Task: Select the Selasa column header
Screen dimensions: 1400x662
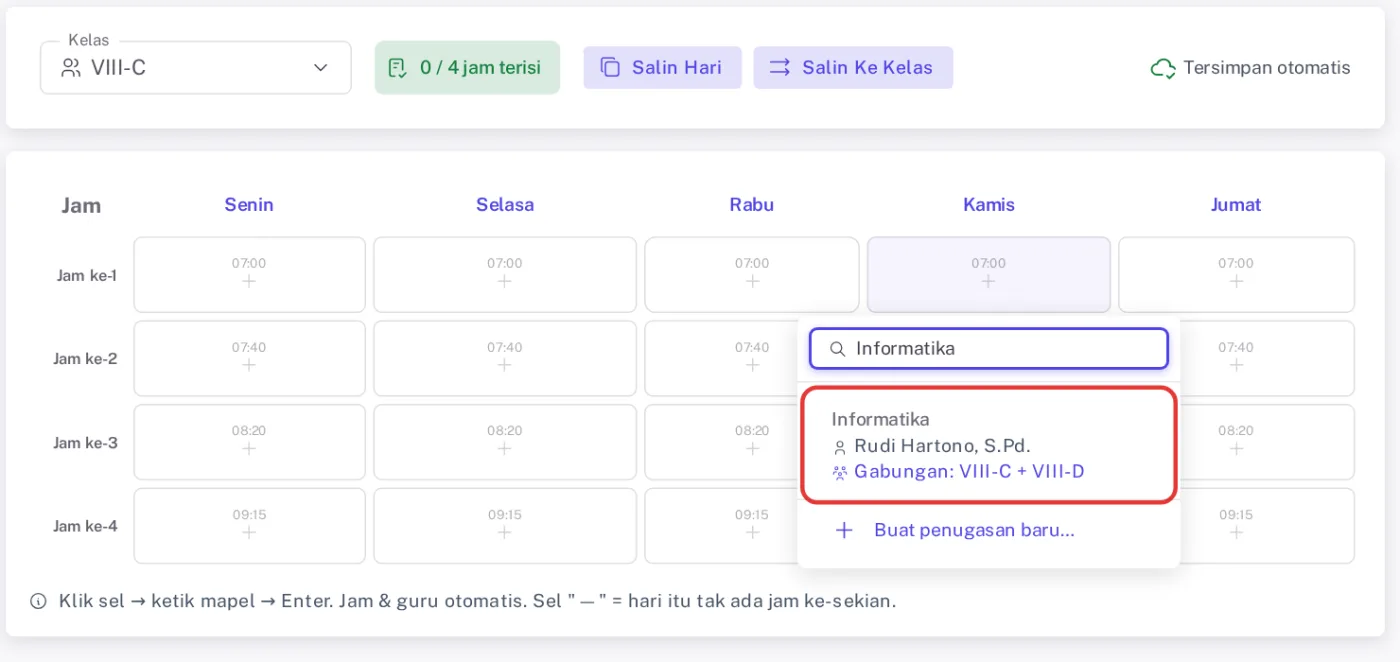Action: pos(505,205)
